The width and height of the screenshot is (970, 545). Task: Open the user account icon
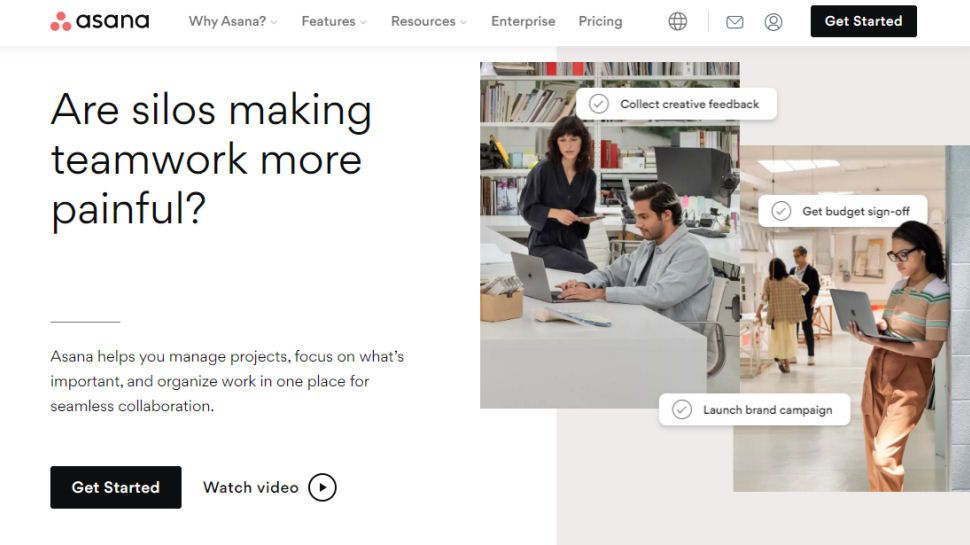tap(773, 21)
